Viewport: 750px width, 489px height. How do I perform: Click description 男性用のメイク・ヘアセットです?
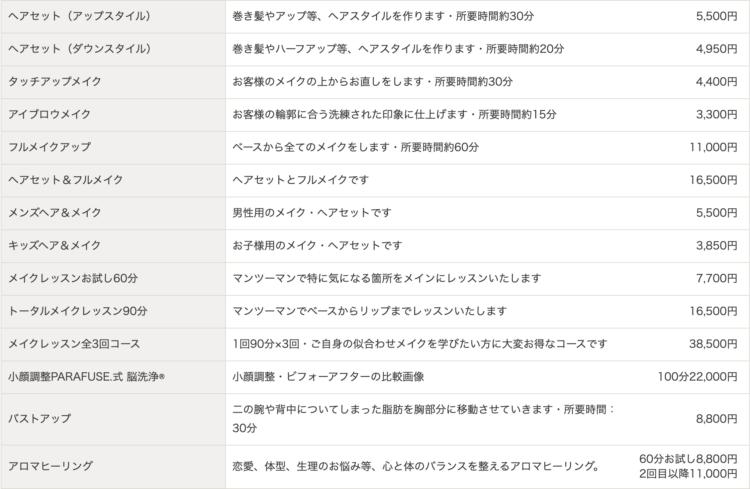pyautogui.click(x=312, y=213)
